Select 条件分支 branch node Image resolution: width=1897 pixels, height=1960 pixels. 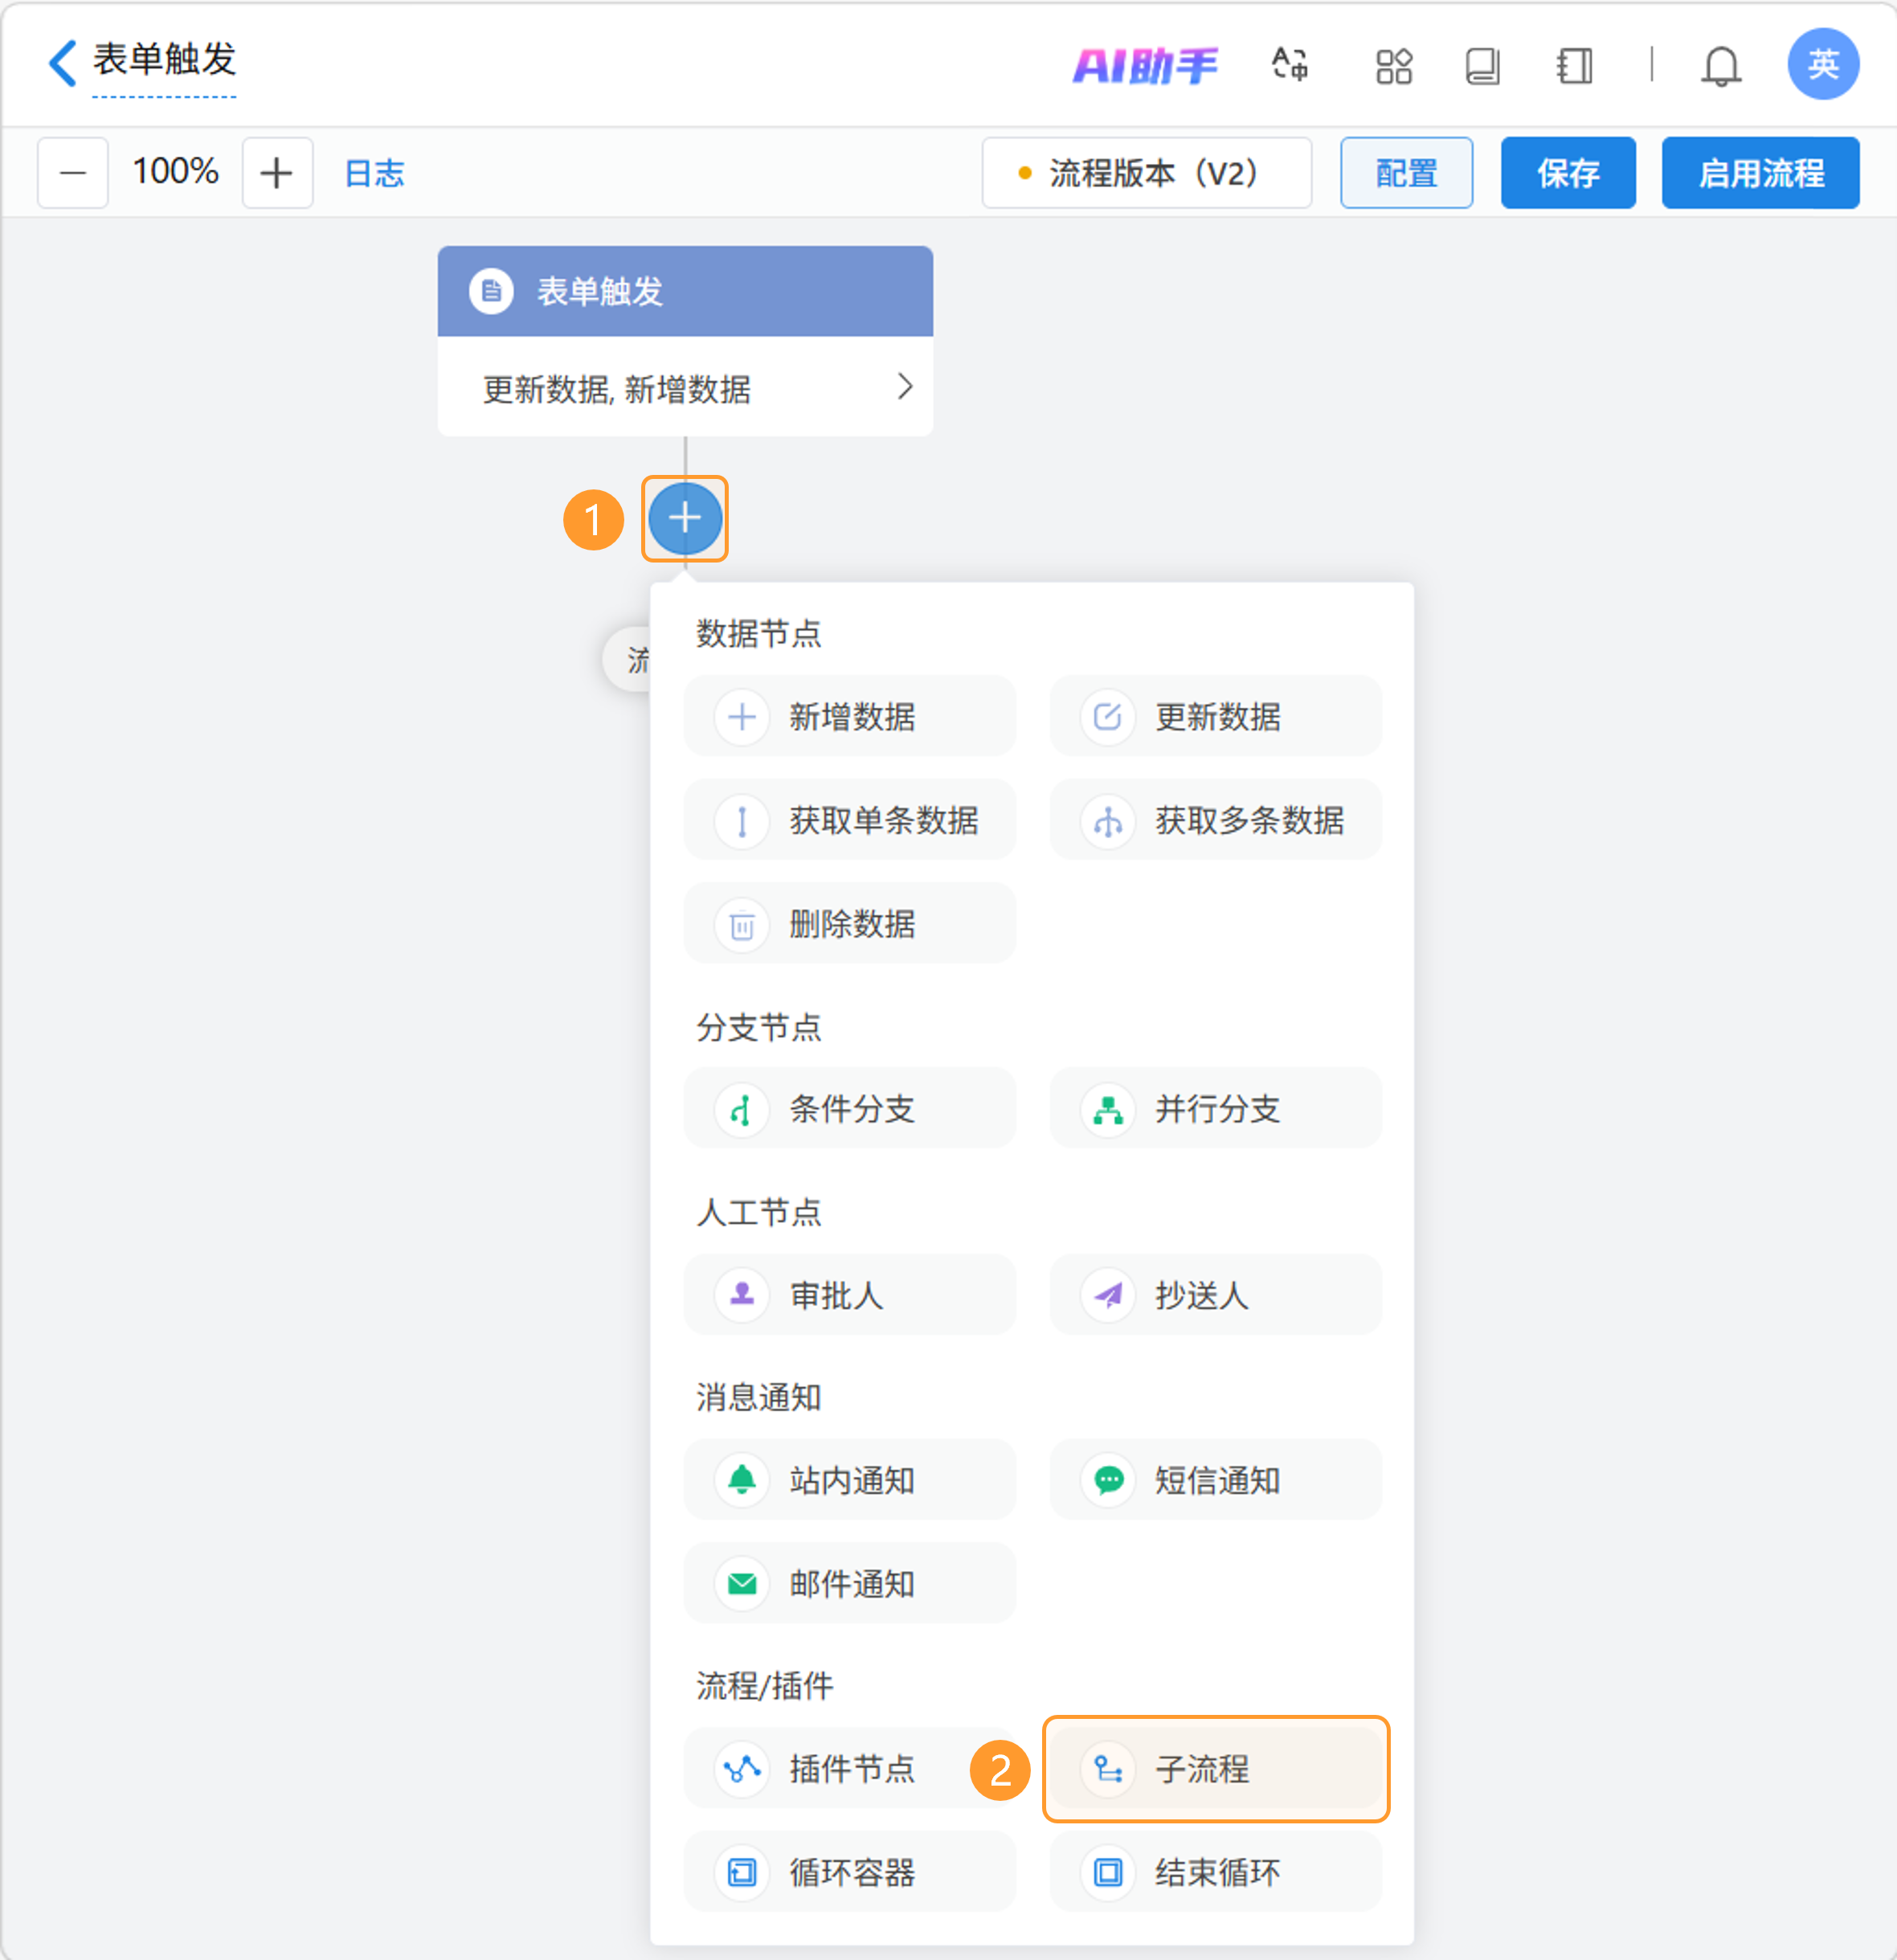(x=850, y=1108)
